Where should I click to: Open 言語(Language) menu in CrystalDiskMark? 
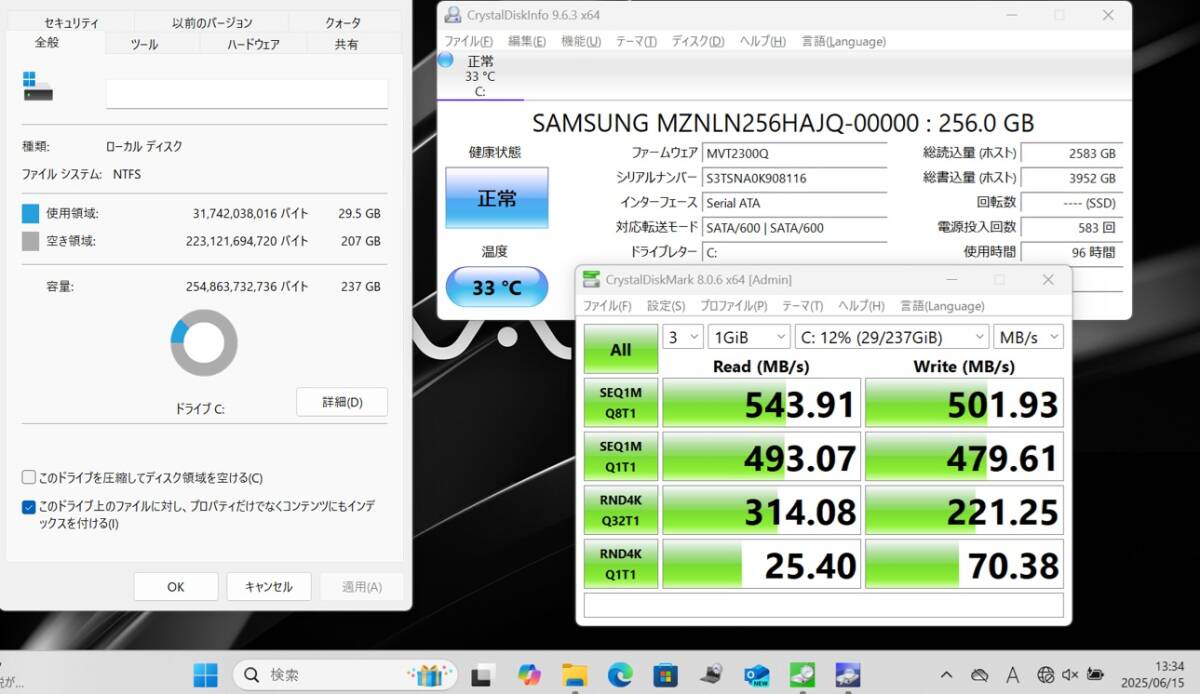[943, 306]
